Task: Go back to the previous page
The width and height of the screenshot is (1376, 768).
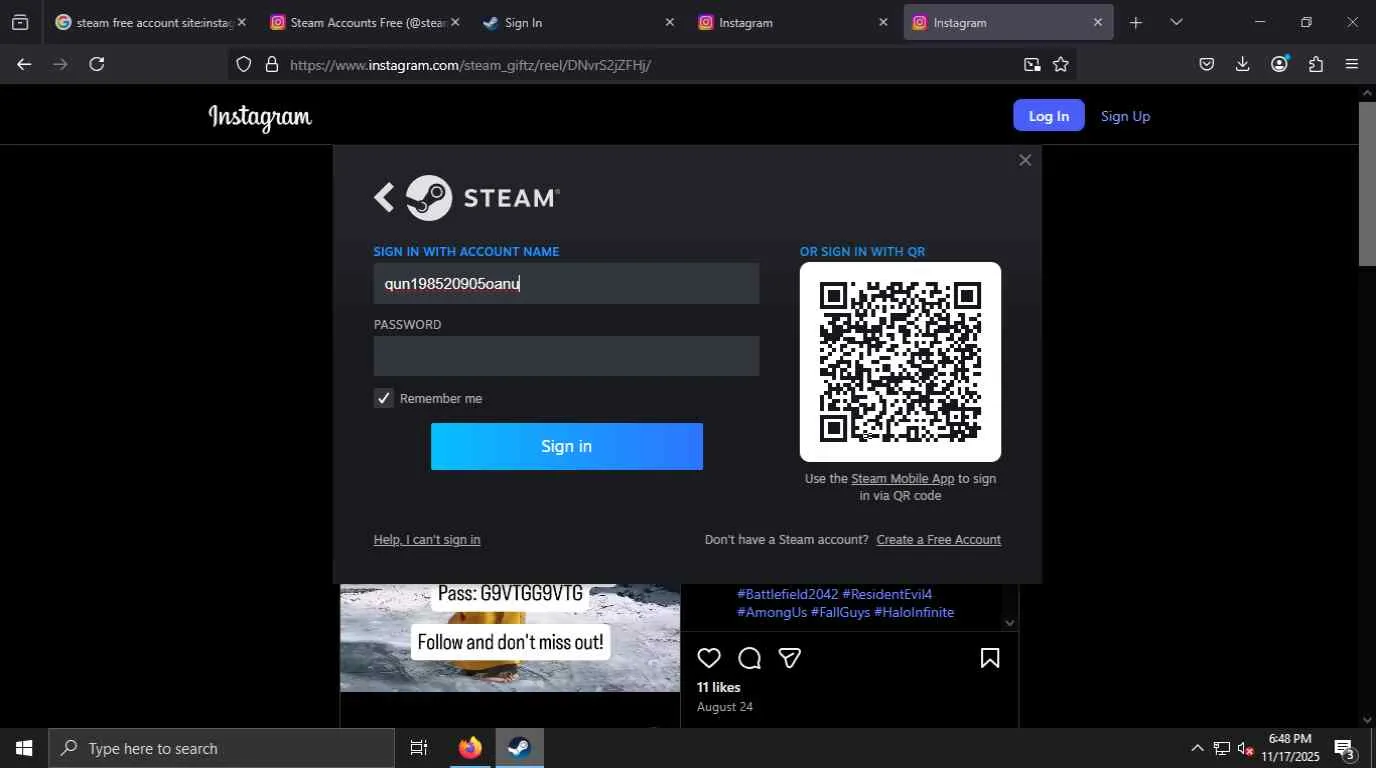Action: click(24, 64)
